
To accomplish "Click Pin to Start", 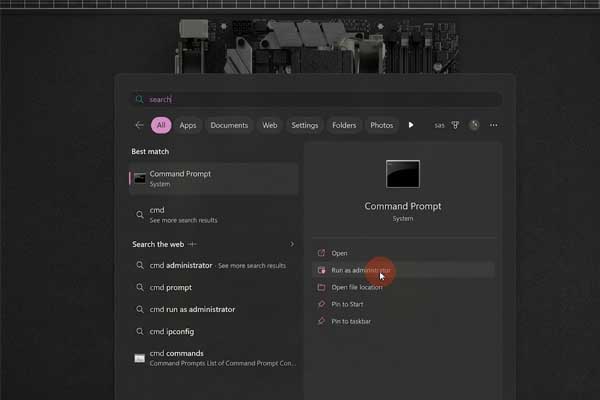I will 403,304.
